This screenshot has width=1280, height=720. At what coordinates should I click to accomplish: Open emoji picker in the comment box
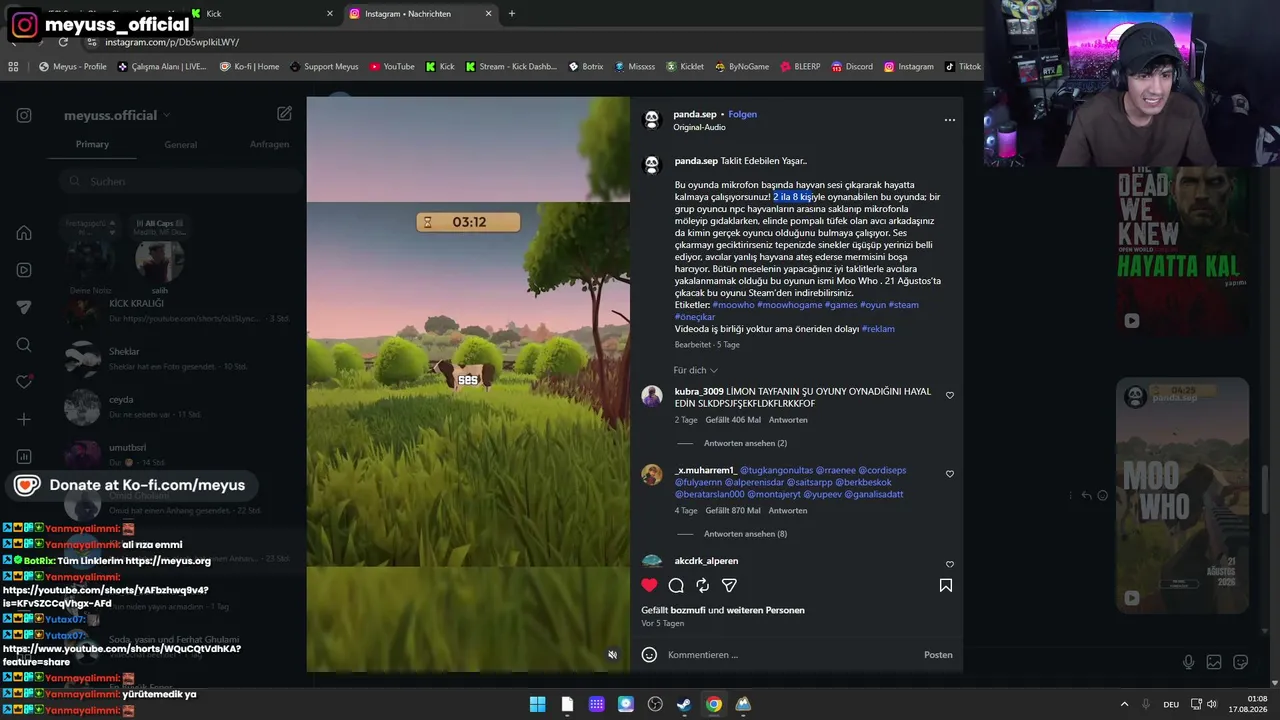(x=649, y=655)
